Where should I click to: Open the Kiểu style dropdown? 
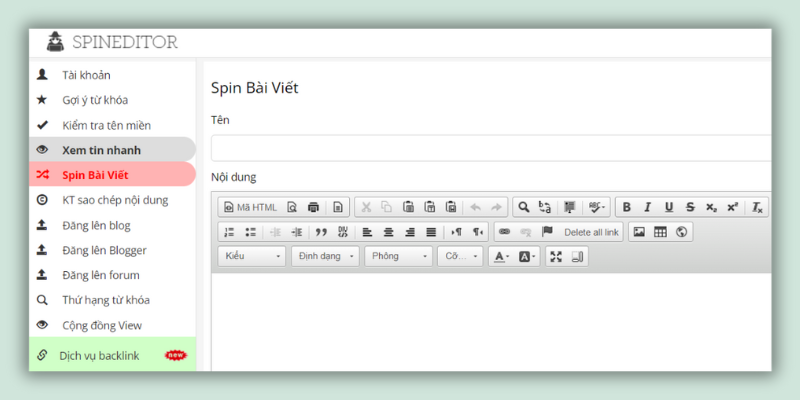coord(252,256)
